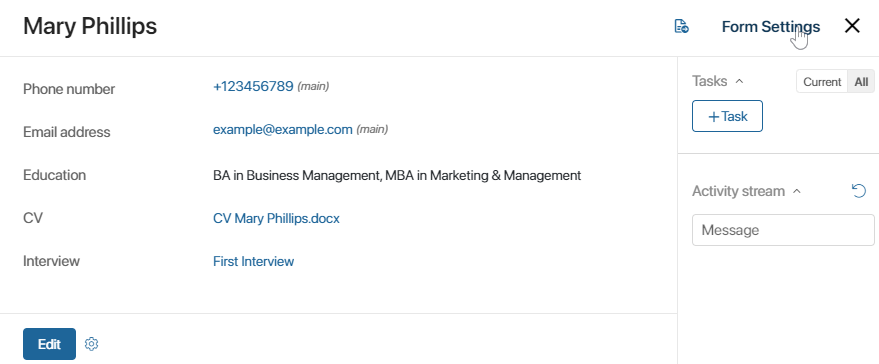Open the example@example.com email link
The height and width of the screenshot is (364, 879).
click(283, 130)
